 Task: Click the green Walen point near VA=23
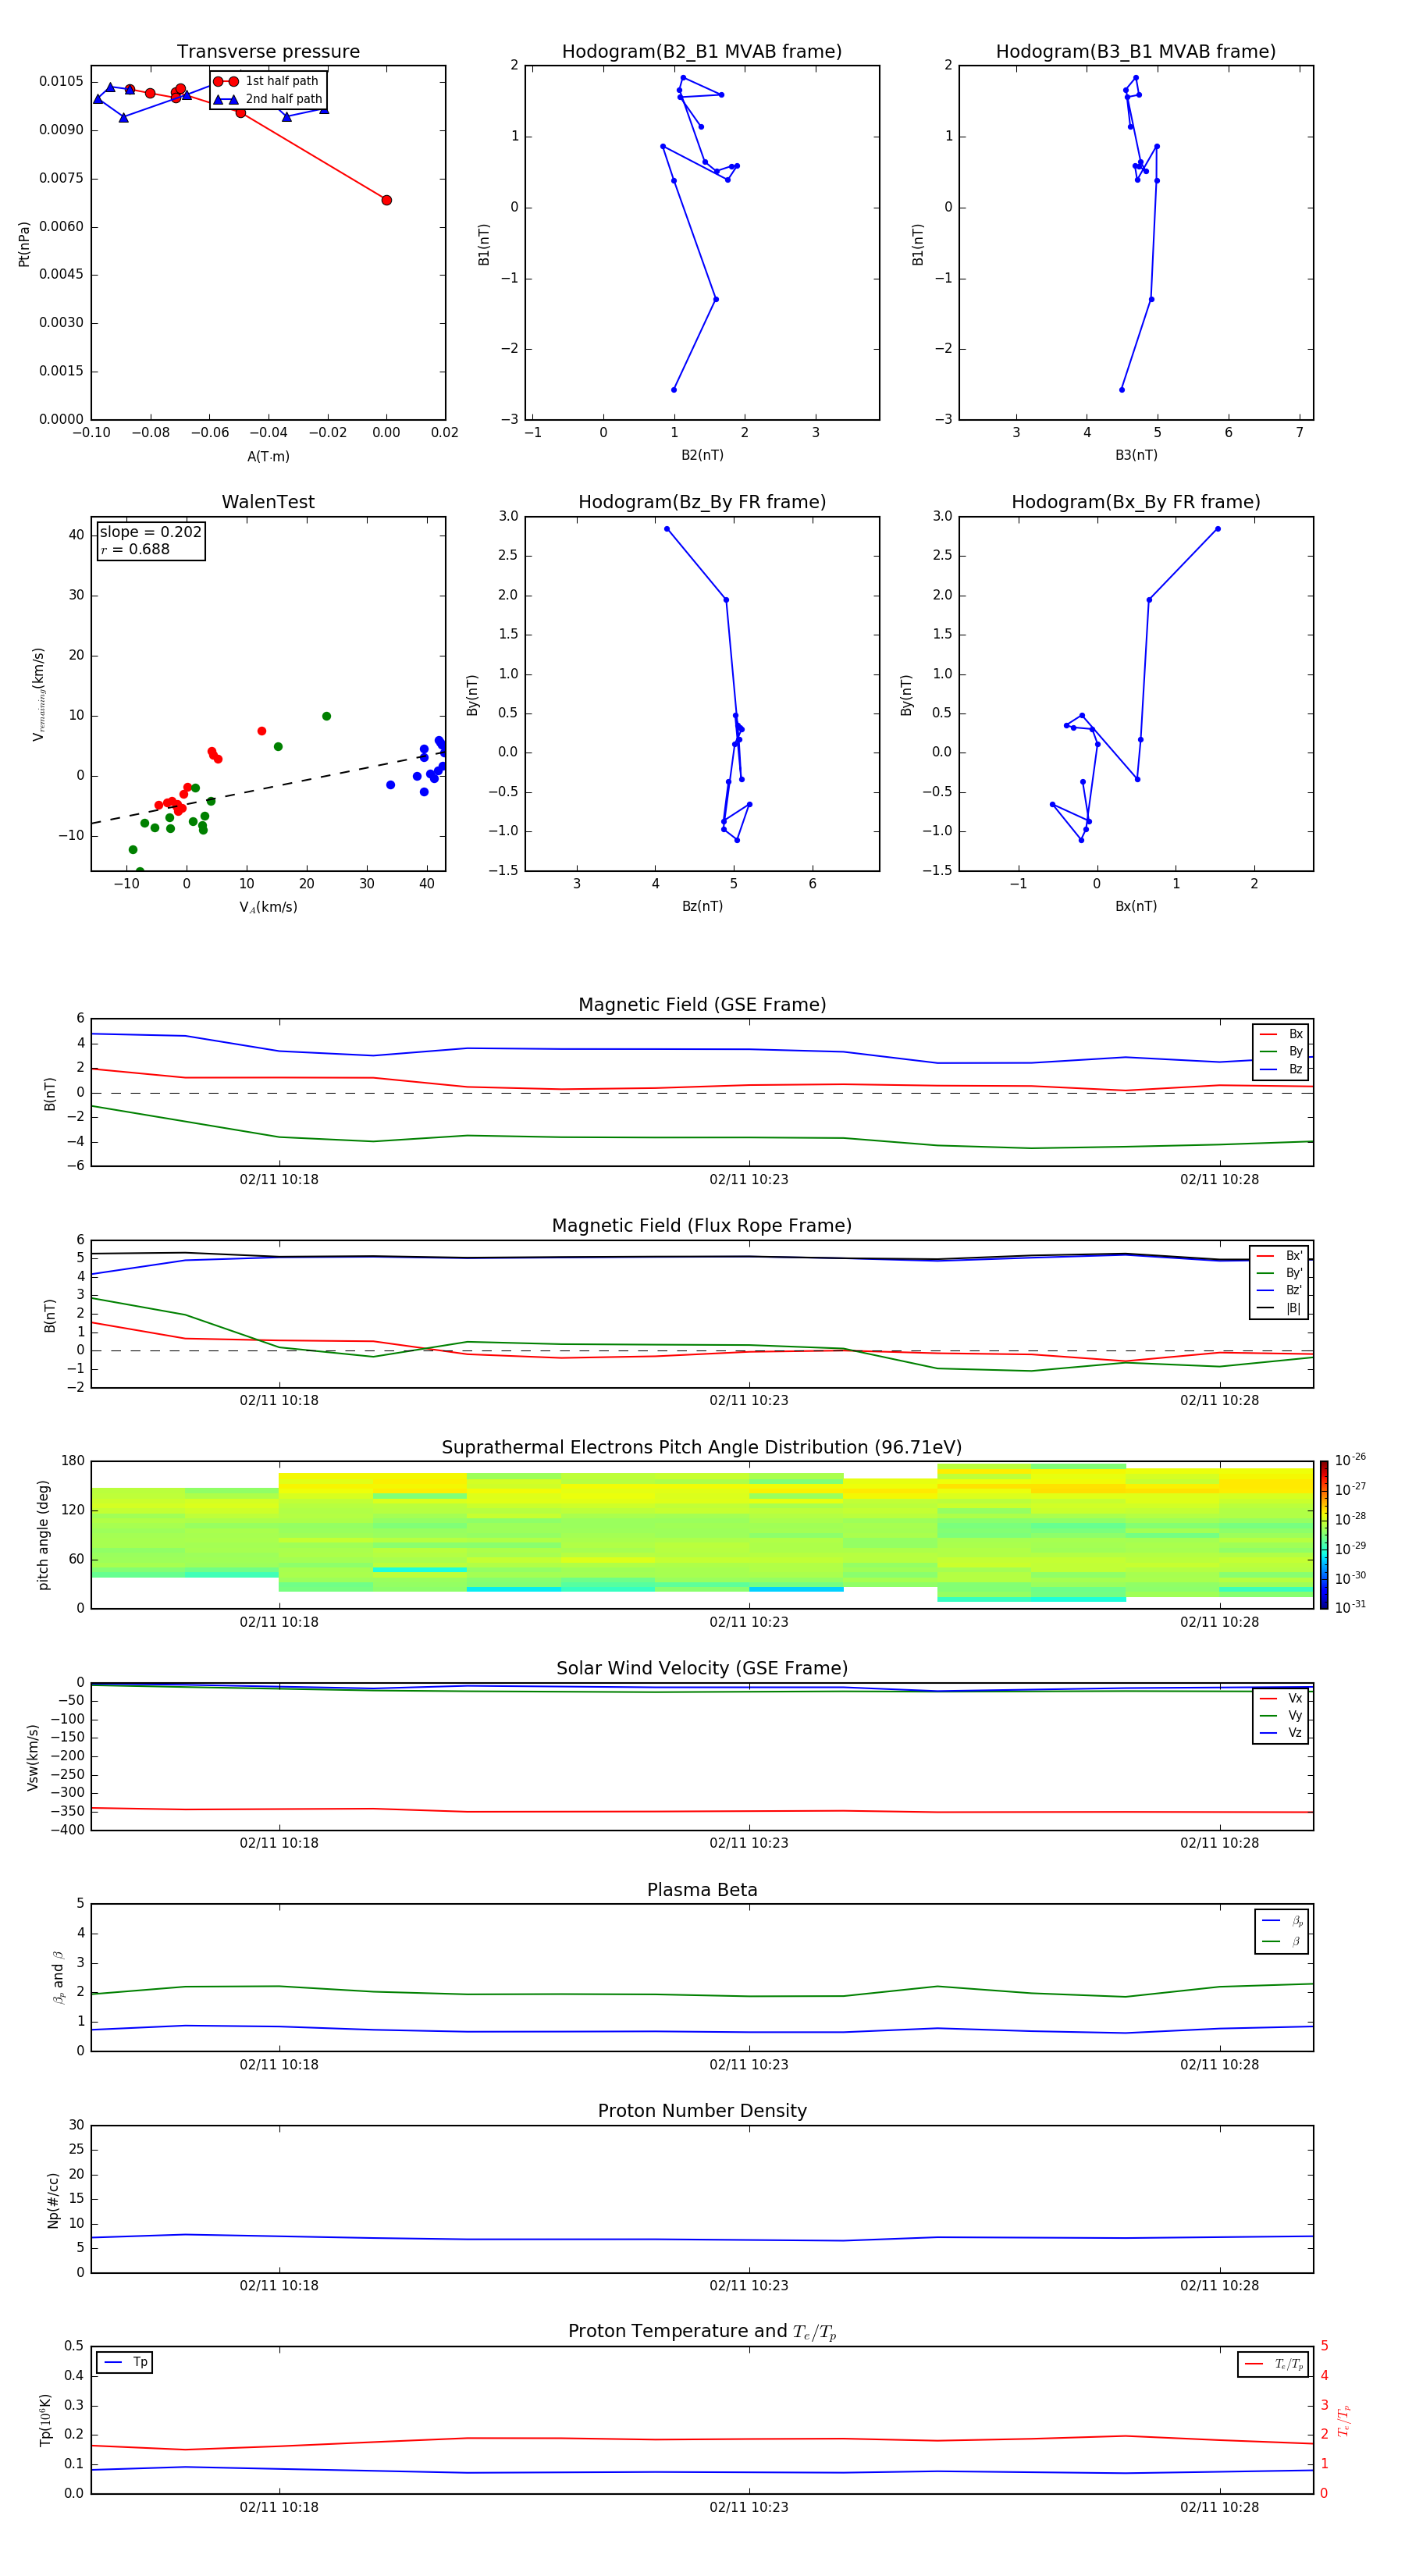pos(327,716)
